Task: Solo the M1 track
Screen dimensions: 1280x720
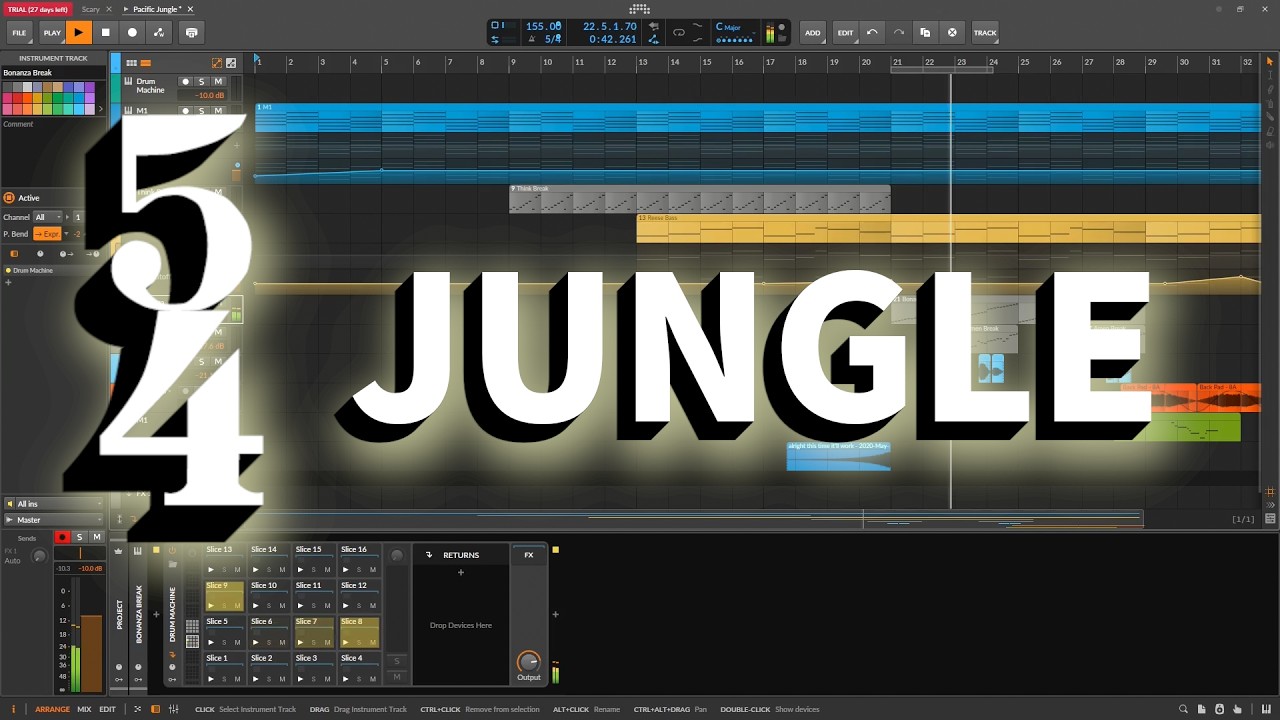Action: click(x=201, y=110)
